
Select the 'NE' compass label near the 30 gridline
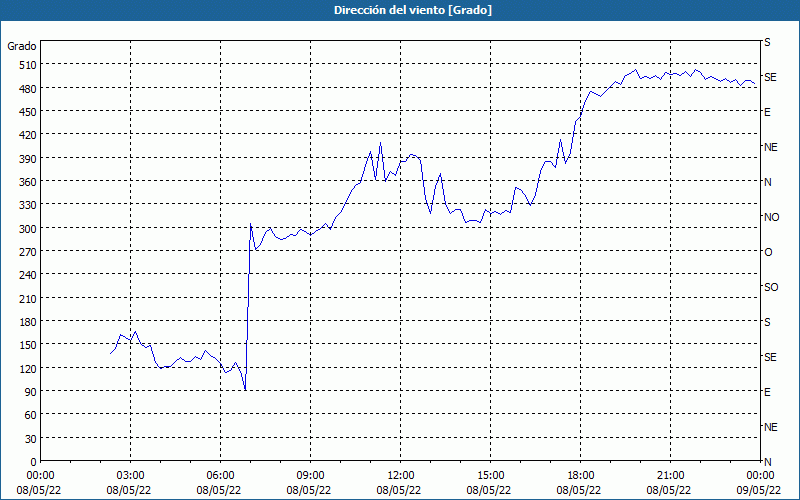point(771,427)
